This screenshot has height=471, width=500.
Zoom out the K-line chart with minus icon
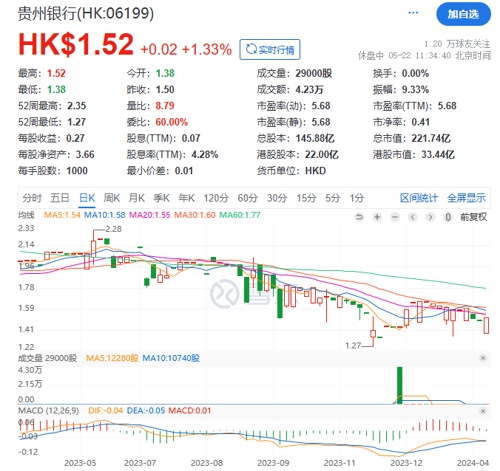395,217
